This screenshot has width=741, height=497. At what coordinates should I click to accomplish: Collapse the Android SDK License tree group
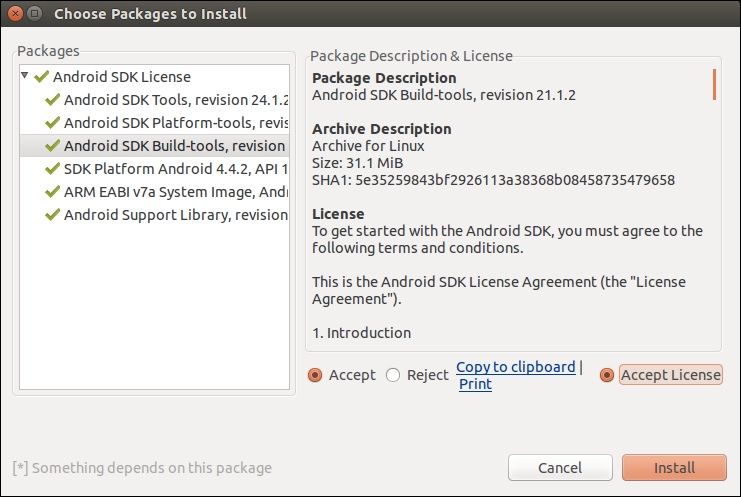pos(25,76)
